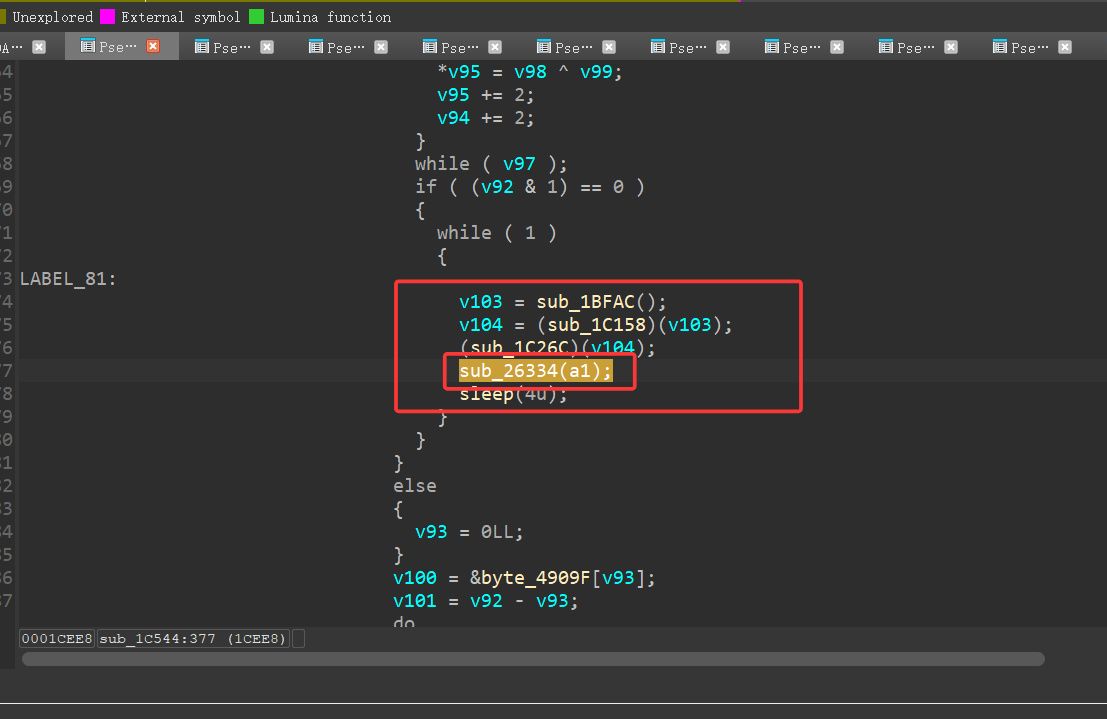Click v103 in sub_1BFAC assignment
Screen dimensions: 1107x719
coord(481,302)
